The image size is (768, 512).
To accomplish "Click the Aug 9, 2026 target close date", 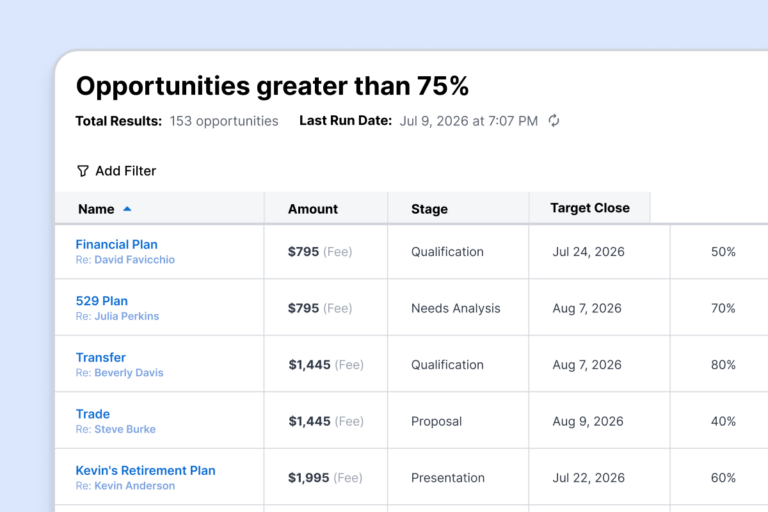I will click(588, 421).
